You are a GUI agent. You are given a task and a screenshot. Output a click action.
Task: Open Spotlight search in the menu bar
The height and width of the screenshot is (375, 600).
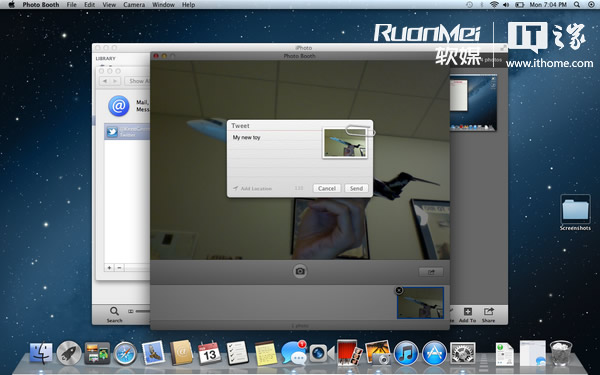pyautogui.click(x=577, y=5)
